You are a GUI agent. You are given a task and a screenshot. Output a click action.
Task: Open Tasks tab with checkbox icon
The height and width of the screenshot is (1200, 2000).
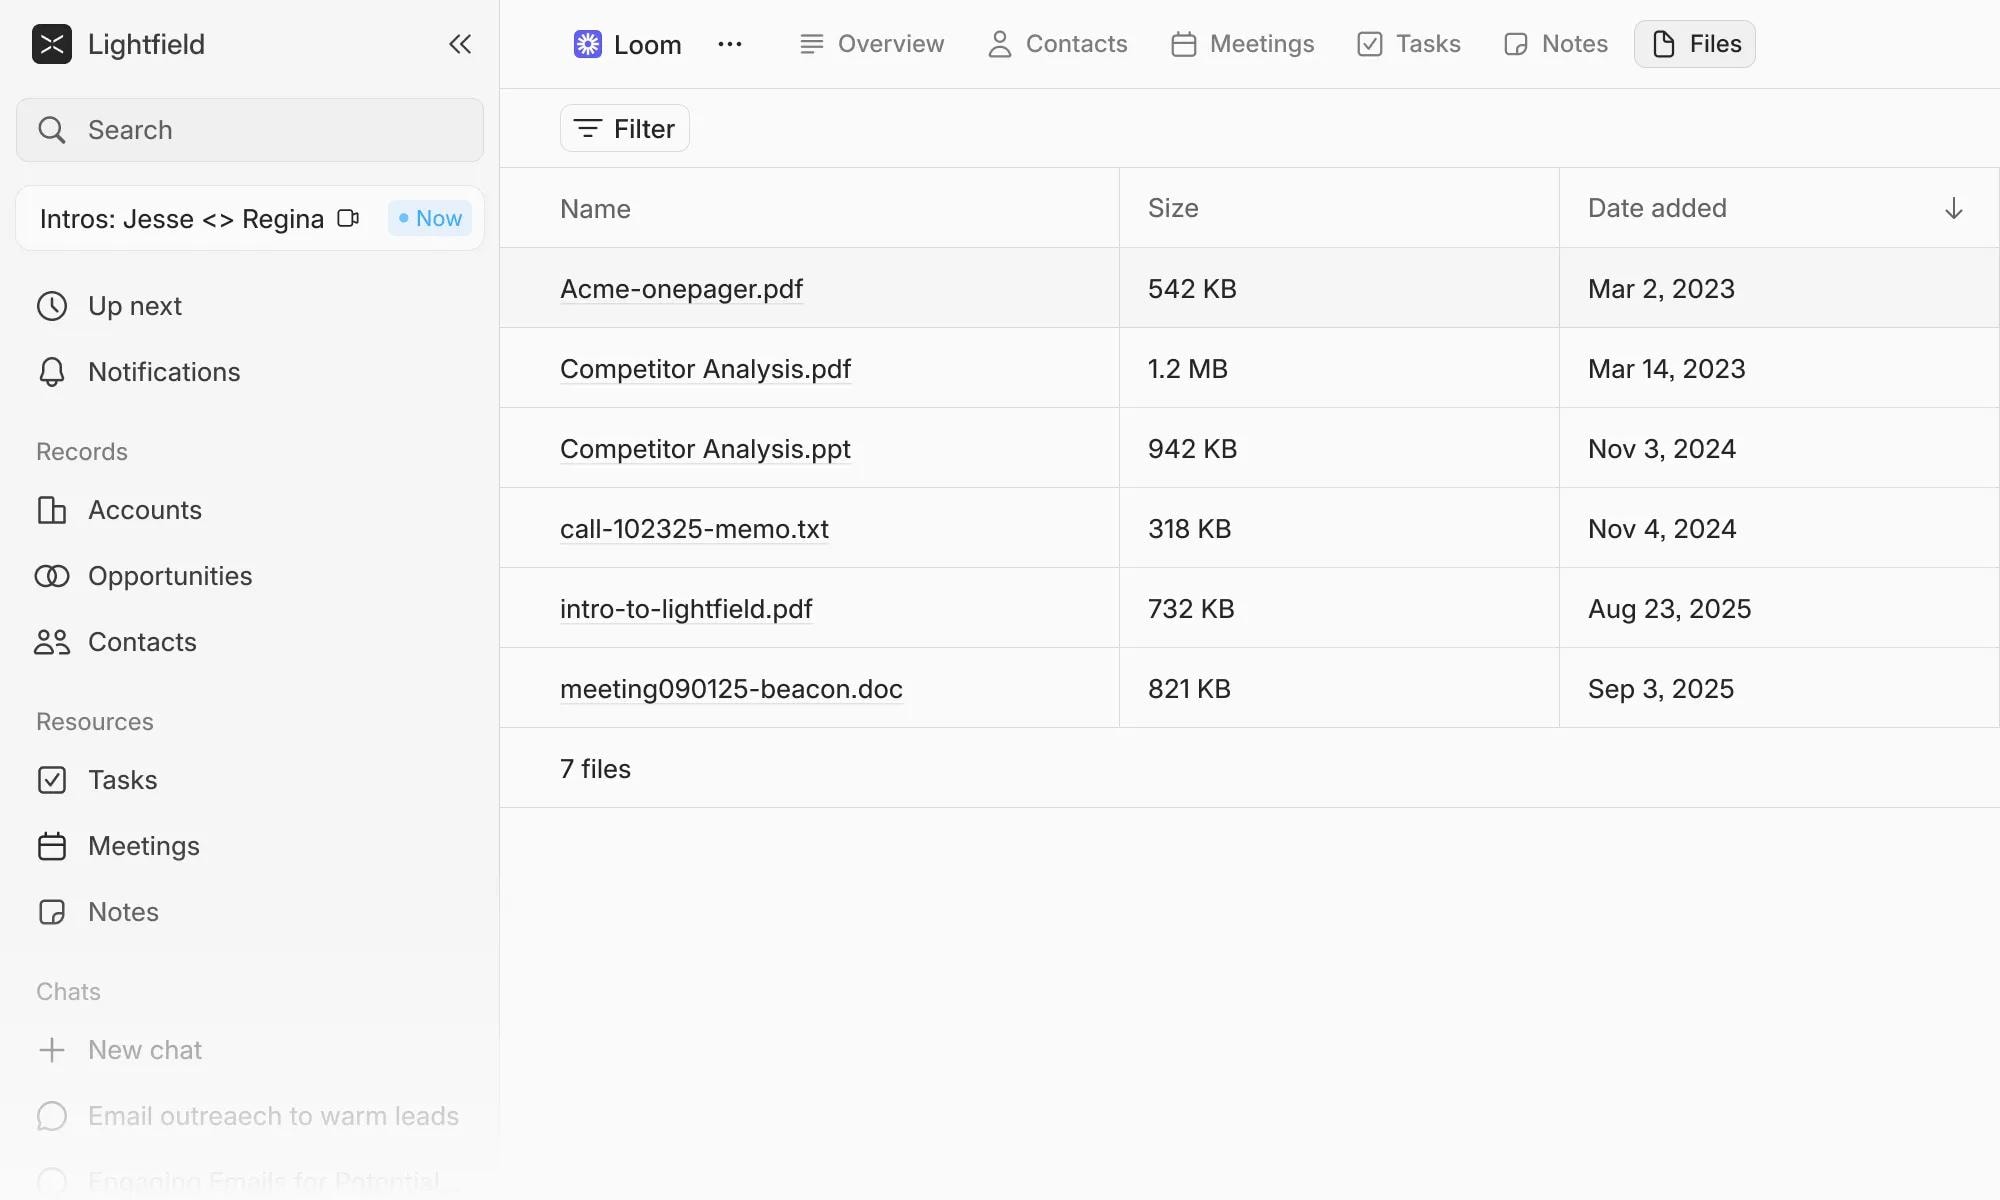tap(1409, 44)
